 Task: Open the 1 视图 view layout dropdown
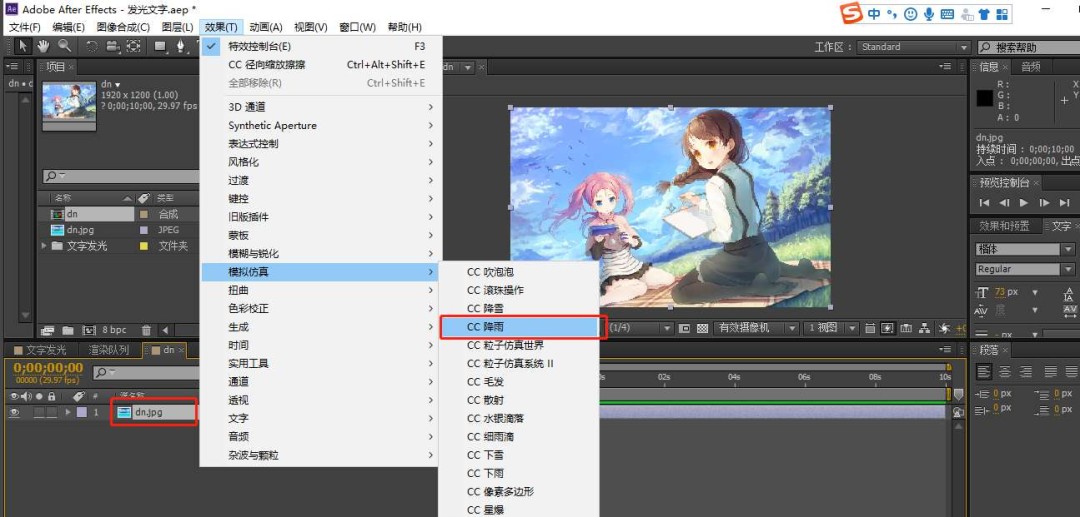[831, 328]
